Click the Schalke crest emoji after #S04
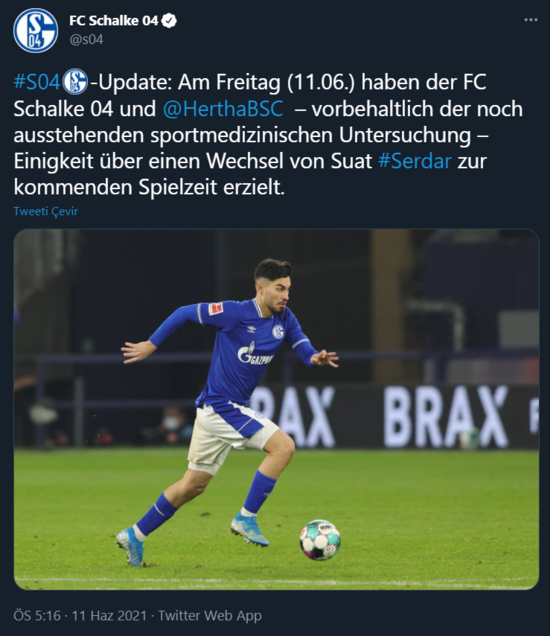Screen dimensions: 550x636 75,82
